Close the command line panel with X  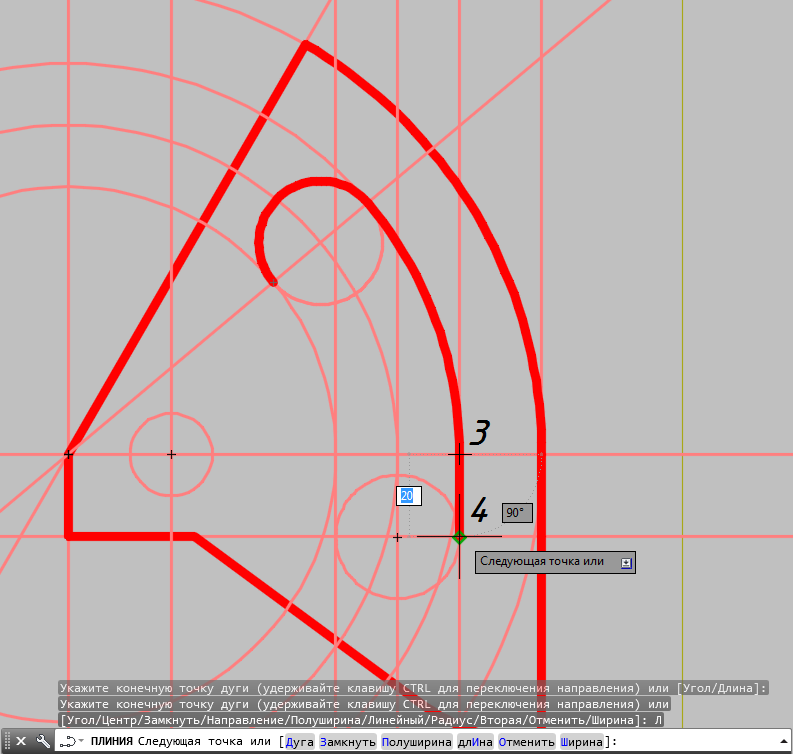click(21, 741)
